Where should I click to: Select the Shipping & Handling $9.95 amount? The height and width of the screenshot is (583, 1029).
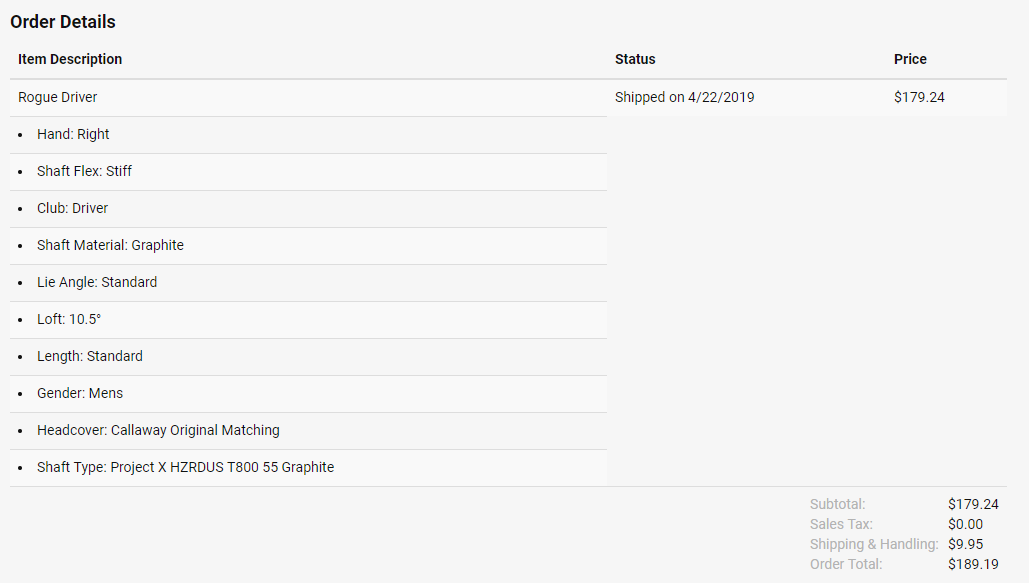point(965,544)
